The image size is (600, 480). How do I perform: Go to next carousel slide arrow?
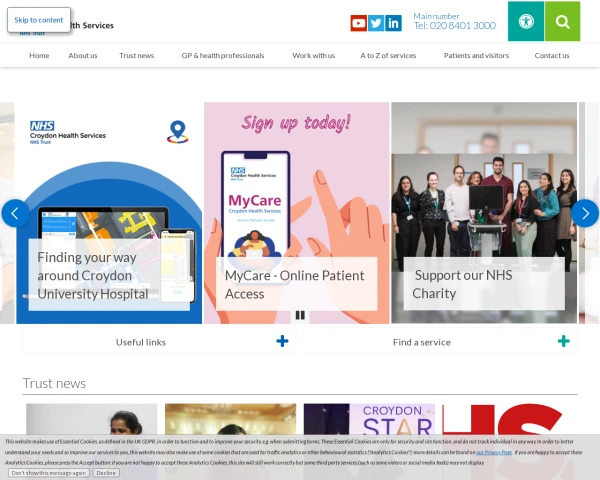[x=585, y=213]
